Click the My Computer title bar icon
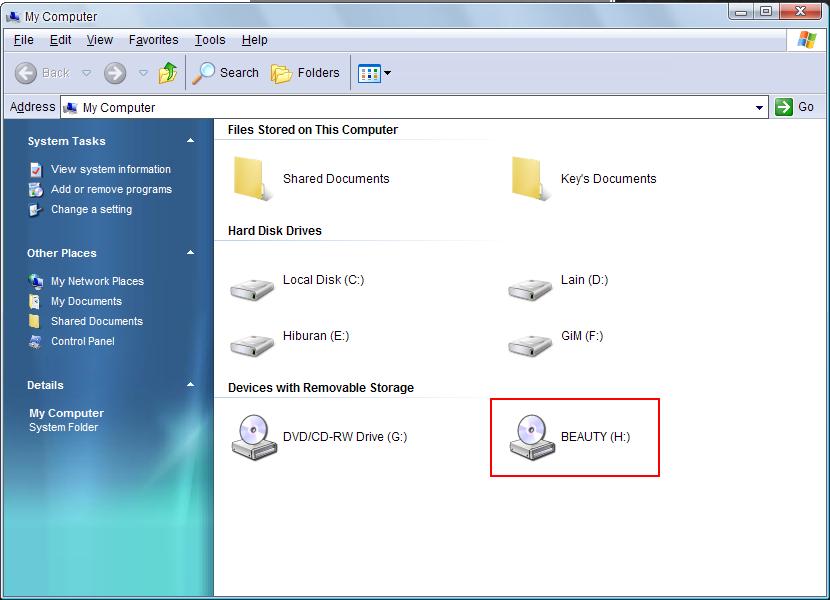 (x=13, y=17)
